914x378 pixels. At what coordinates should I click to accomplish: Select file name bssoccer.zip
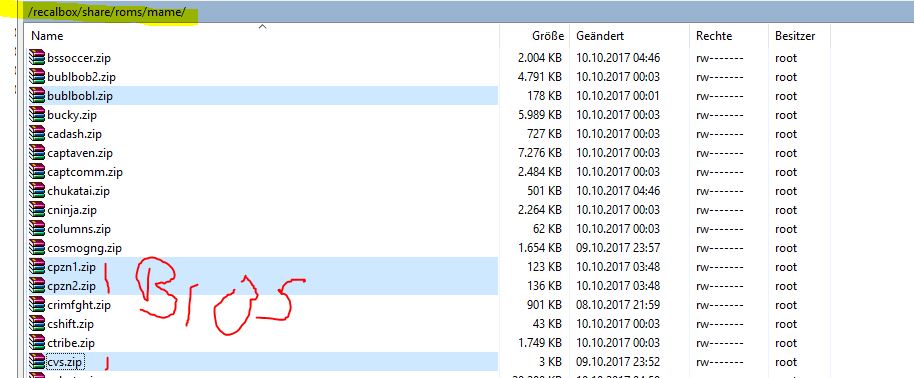pos(79,58)
